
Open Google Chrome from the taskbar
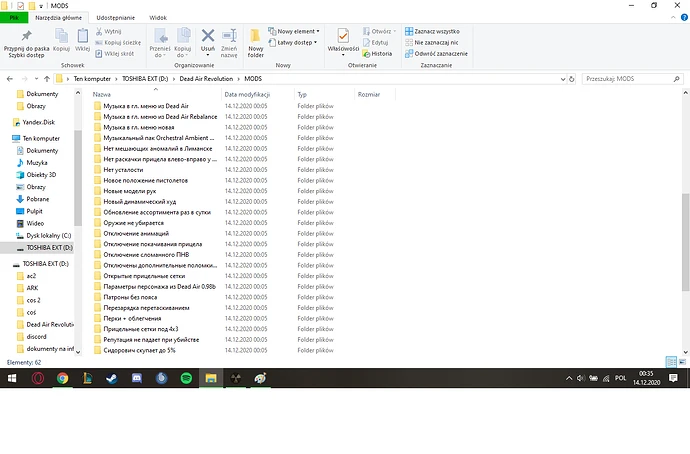(x=62, y=378)
